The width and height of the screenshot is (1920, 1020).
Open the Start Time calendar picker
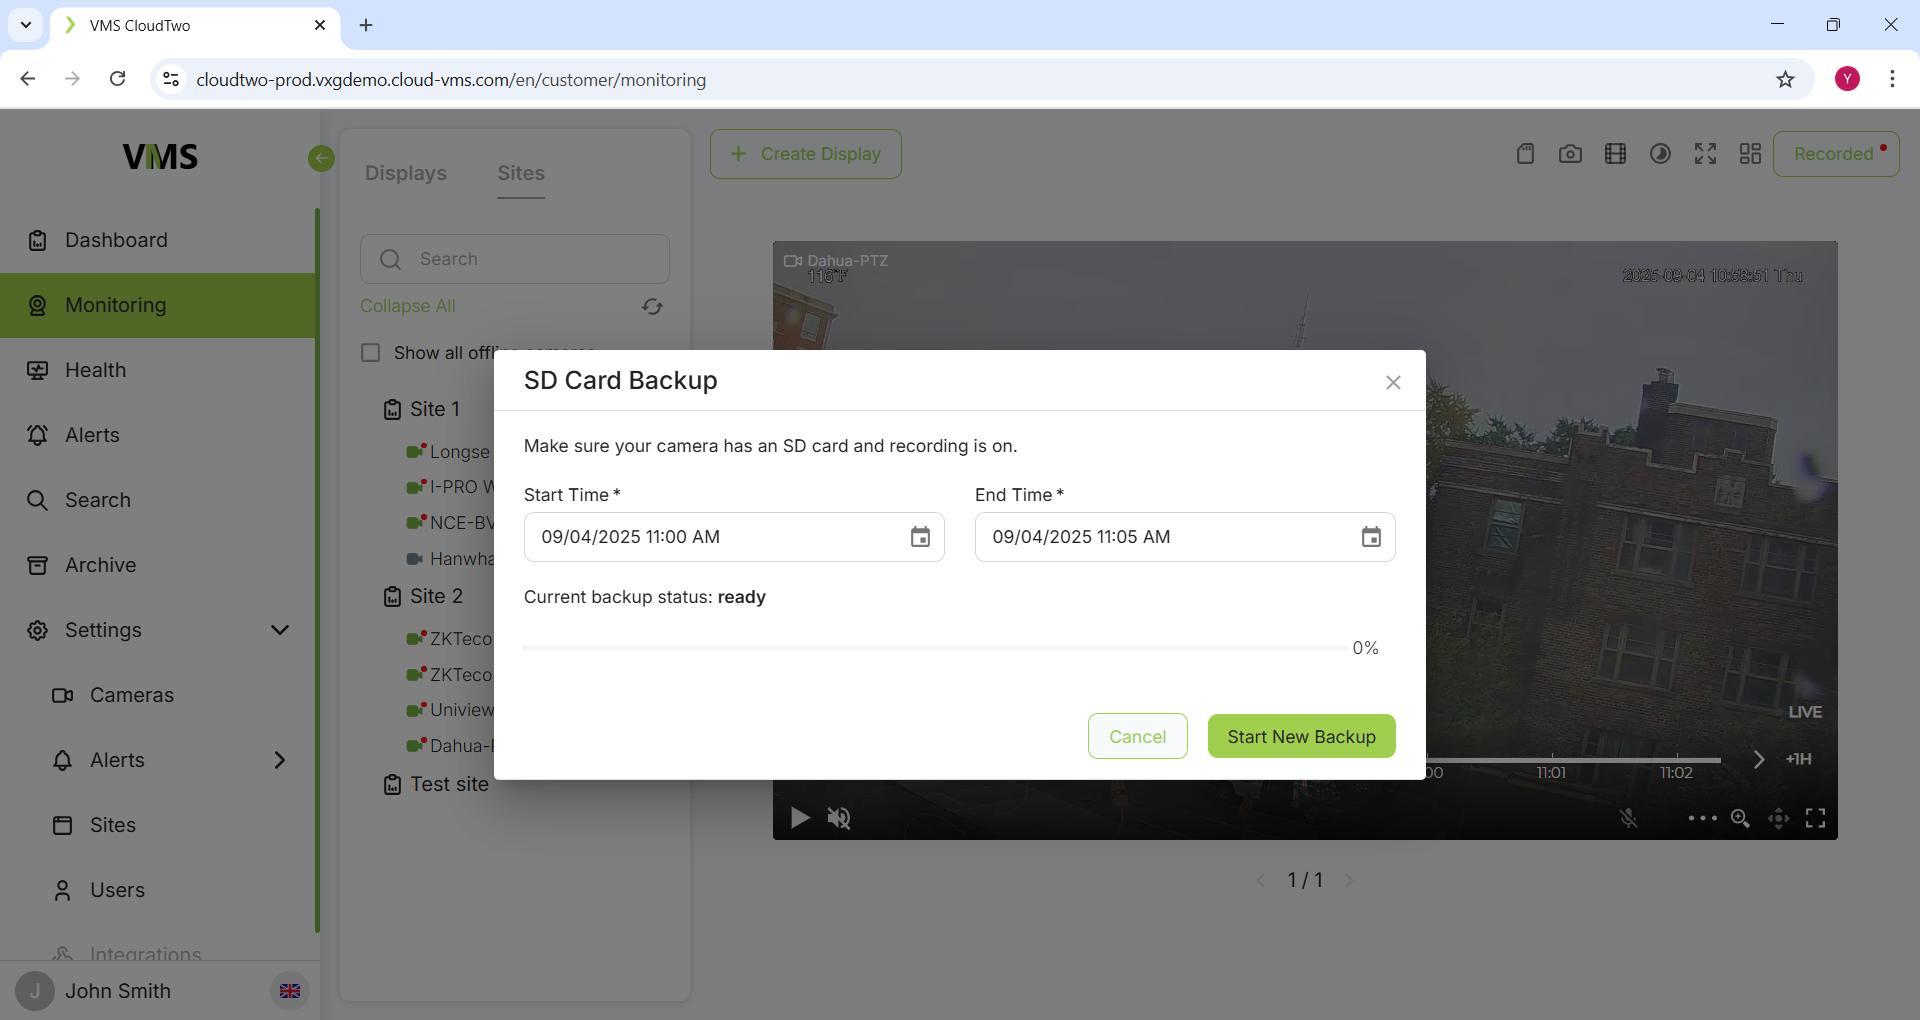pyautogui.click(x=920, y=537)
